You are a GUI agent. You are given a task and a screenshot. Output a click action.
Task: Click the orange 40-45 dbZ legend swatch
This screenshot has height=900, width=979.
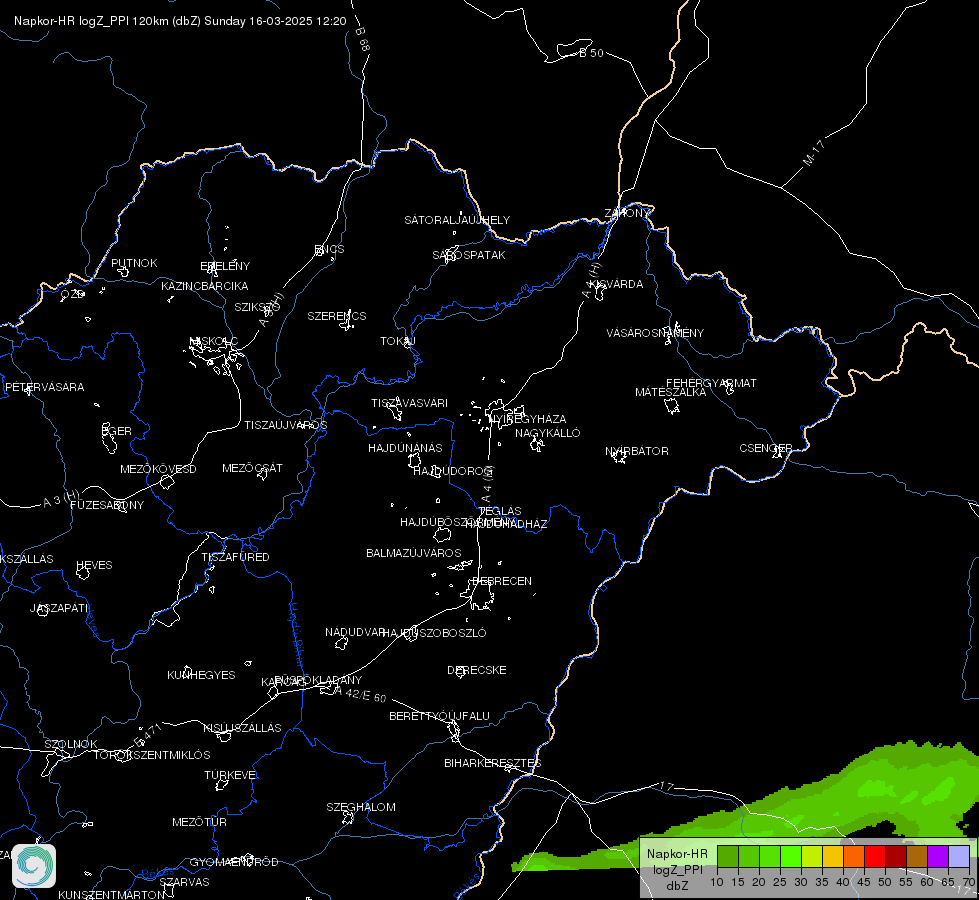pyautogui.click(x=854, y=857)
